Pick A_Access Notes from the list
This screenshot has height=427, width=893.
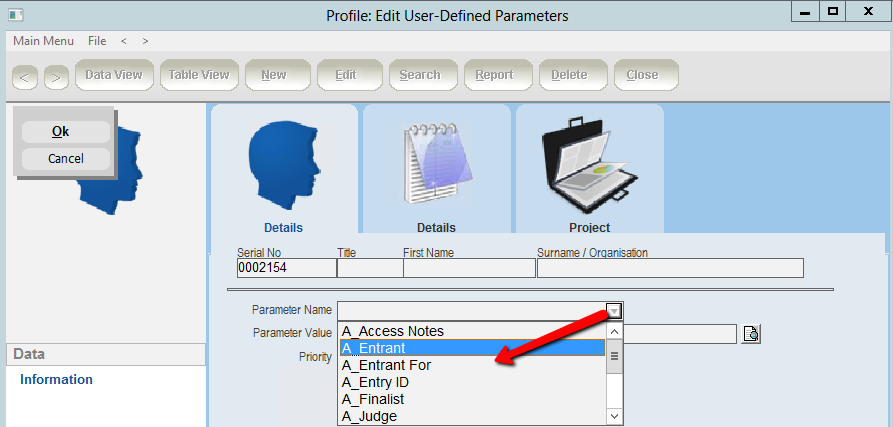(472, 331)
